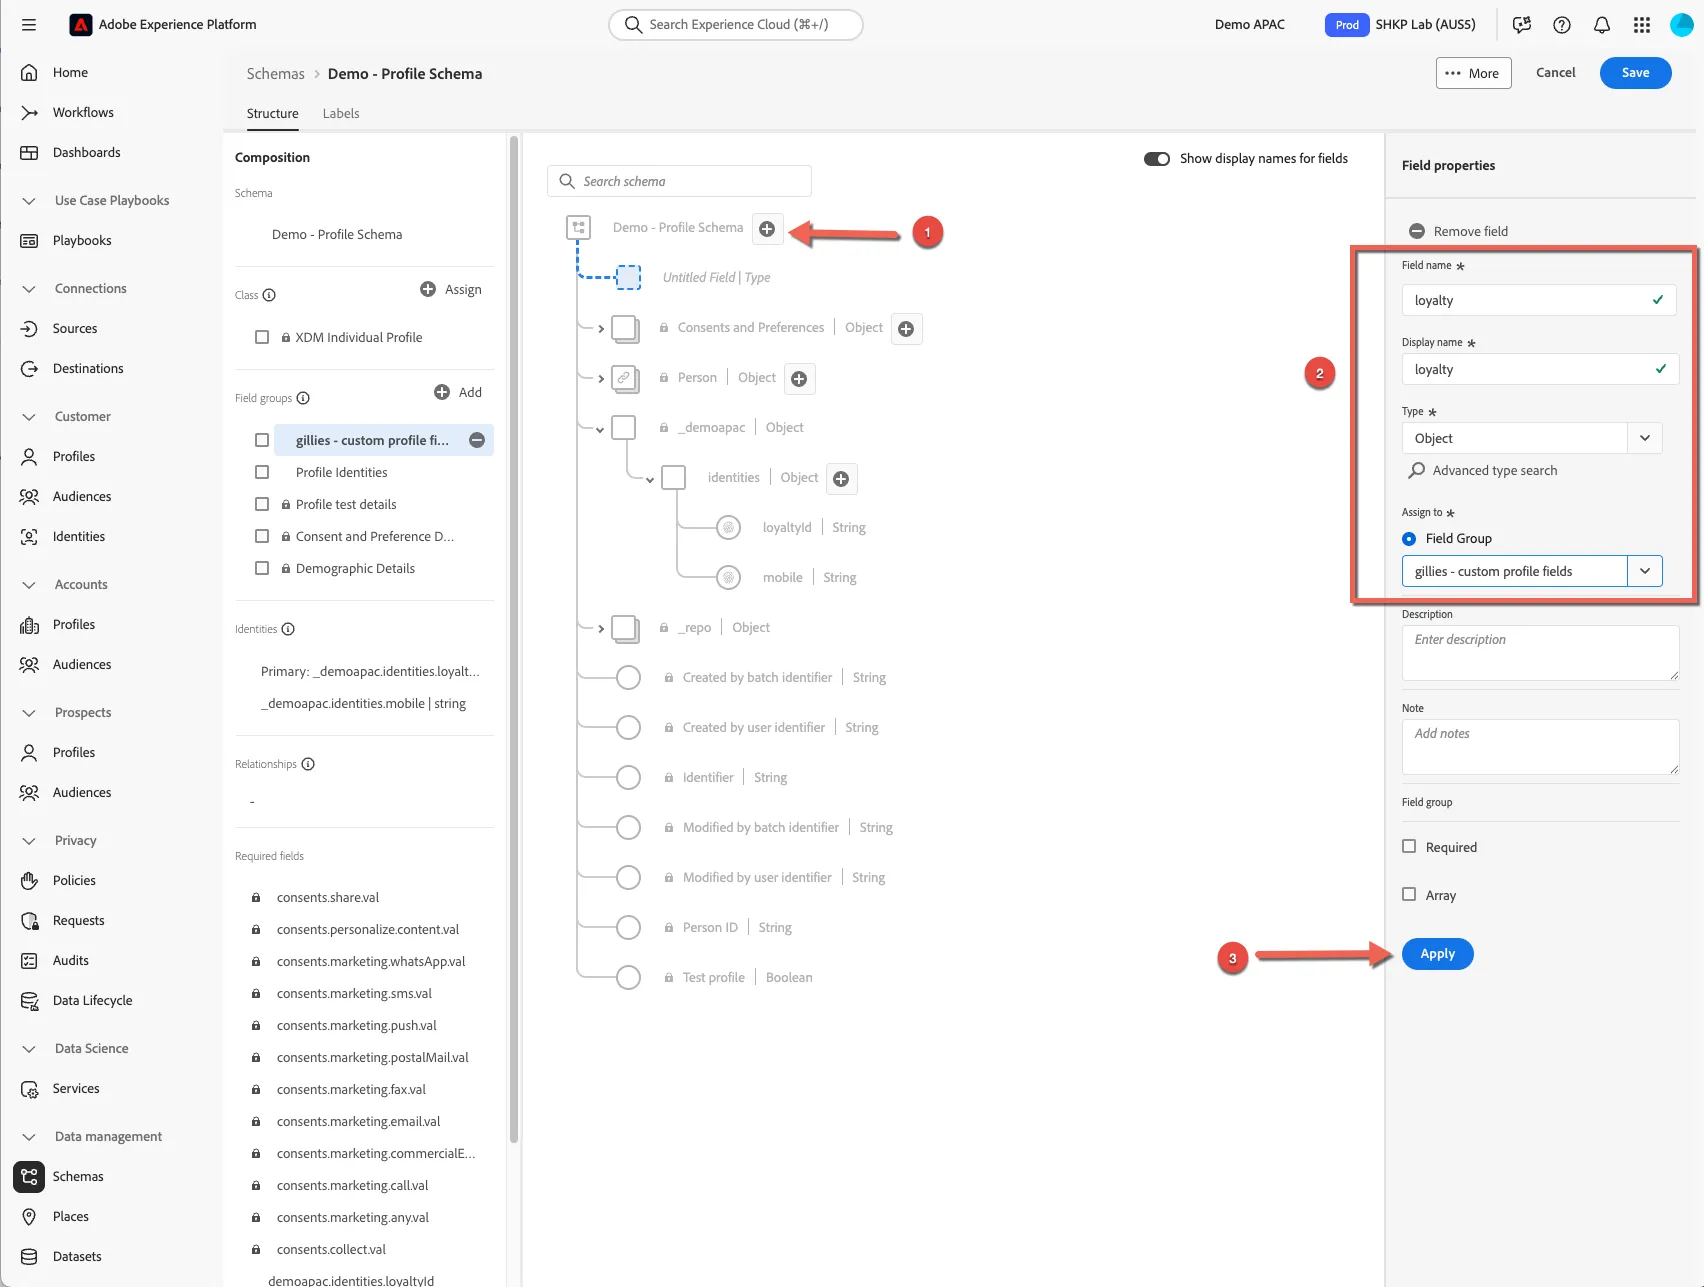Click the Remove field minus icon
1704x1287 pixels.
point(1417,231)
